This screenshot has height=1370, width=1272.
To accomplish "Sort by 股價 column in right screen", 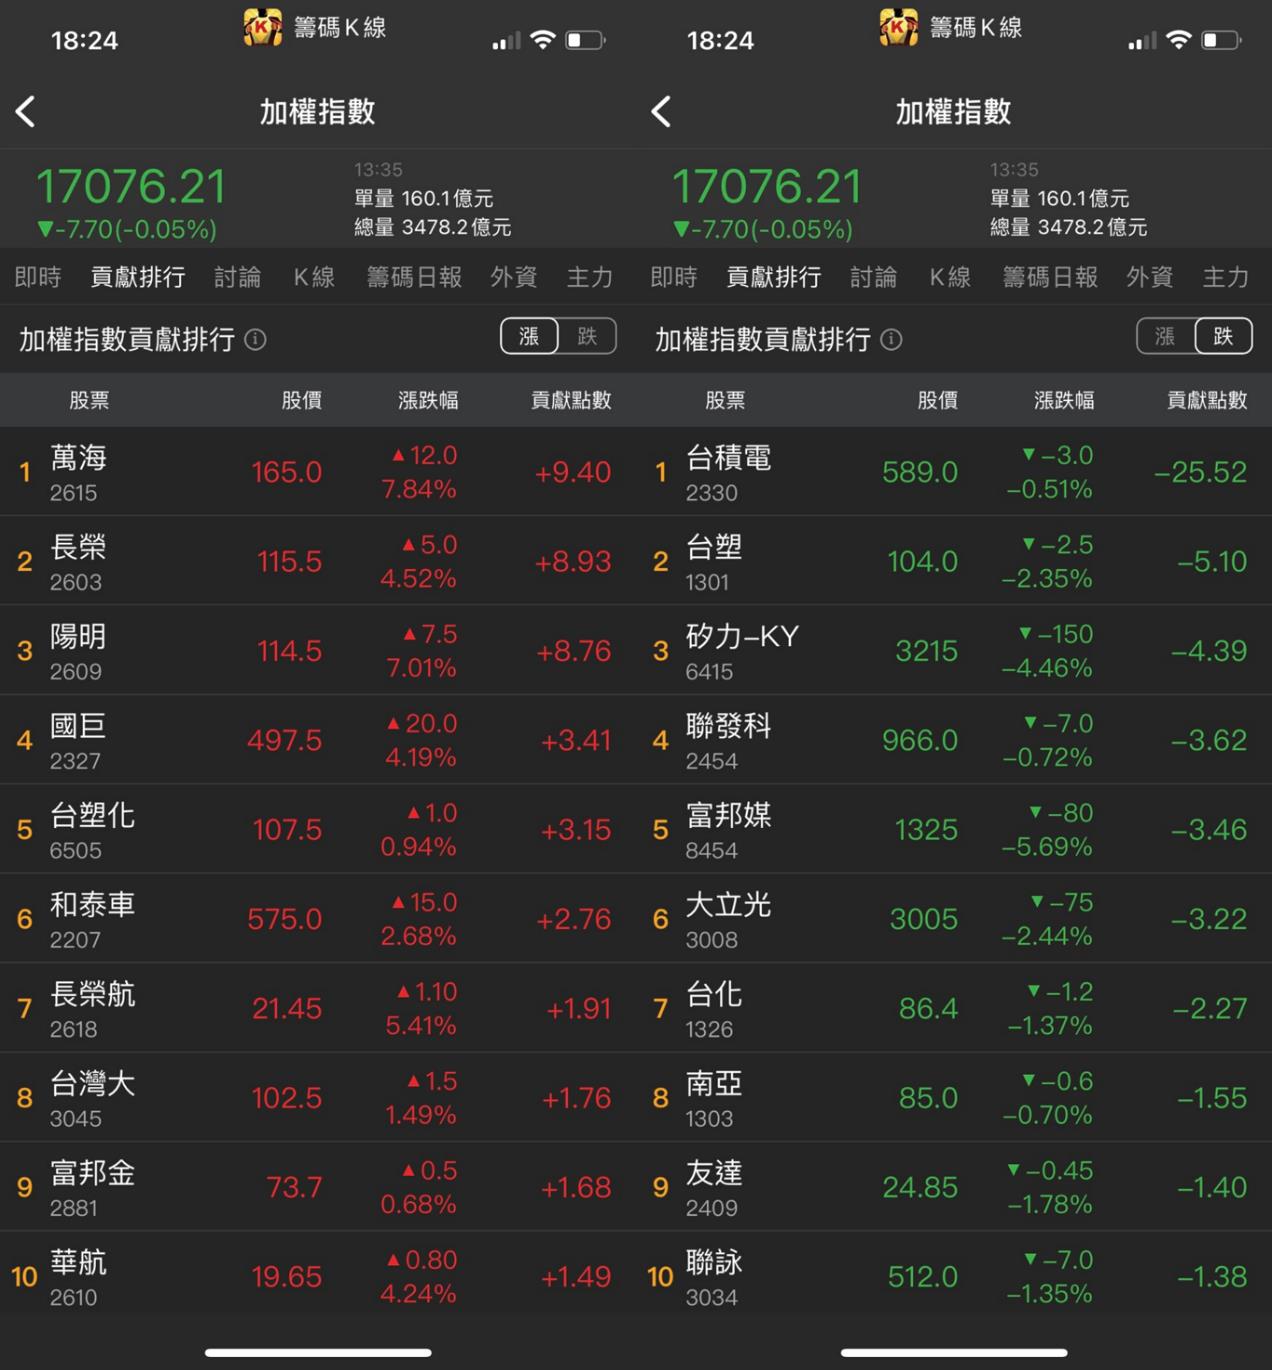I will click(x=937, y=400).
